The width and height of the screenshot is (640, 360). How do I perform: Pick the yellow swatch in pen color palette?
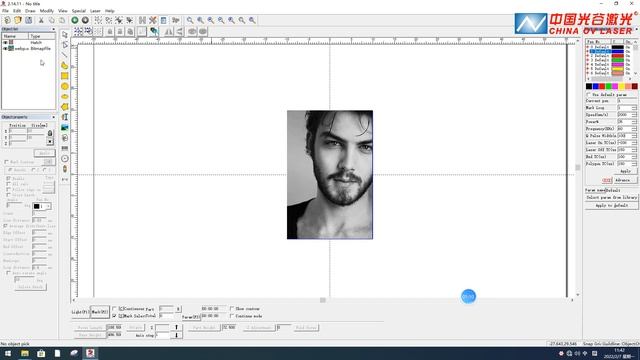[x=622, y=86]
